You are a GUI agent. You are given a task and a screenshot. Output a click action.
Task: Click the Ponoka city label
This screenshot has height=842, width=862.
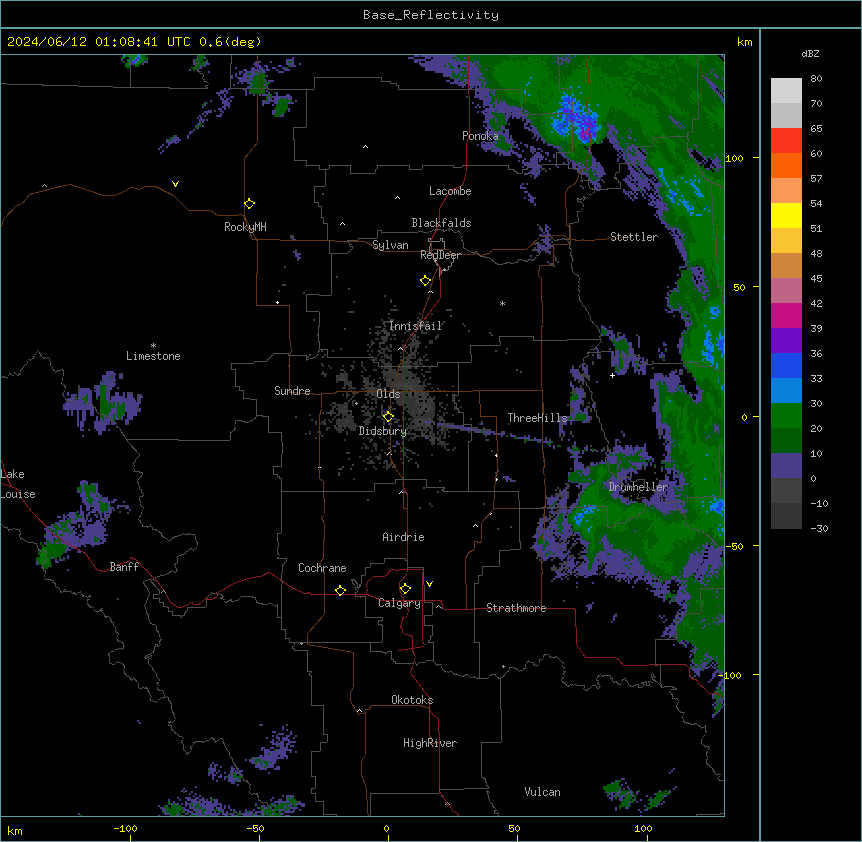tap(480, 136)
